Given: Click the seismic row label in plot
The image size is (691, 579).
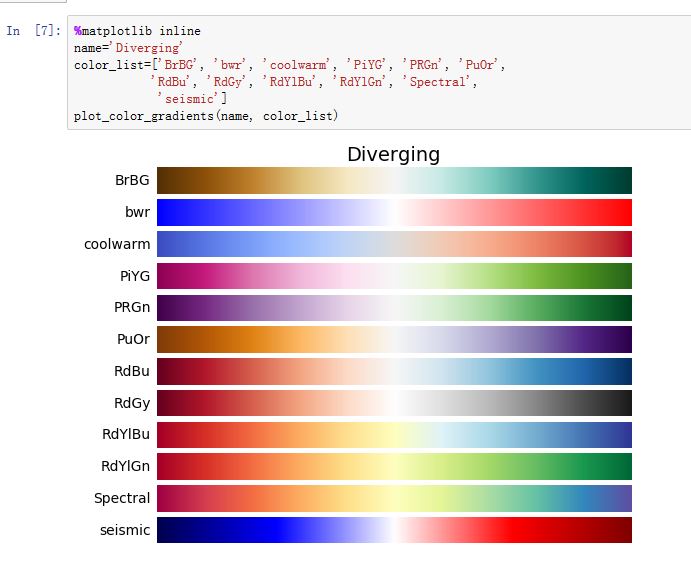Looking at the screenshot, I should click(x=125, y=530).
